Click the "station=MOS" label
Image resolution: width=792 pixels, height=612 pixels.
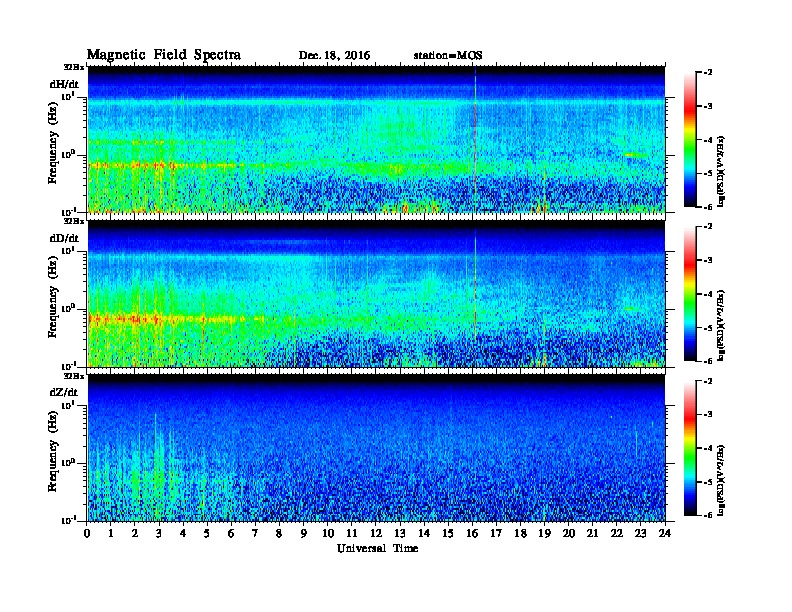[x=448, y=56]
